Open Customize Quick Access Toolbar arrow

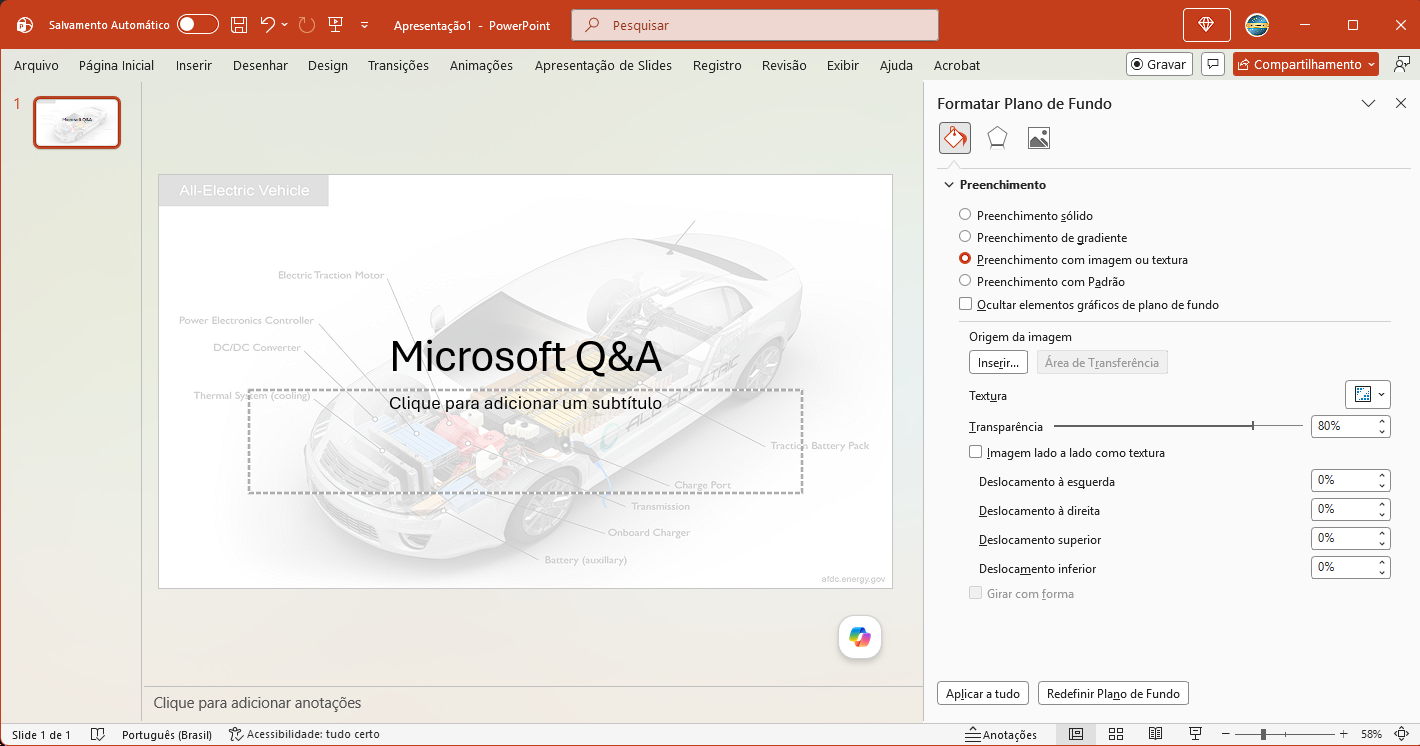[x=364, y=25]
